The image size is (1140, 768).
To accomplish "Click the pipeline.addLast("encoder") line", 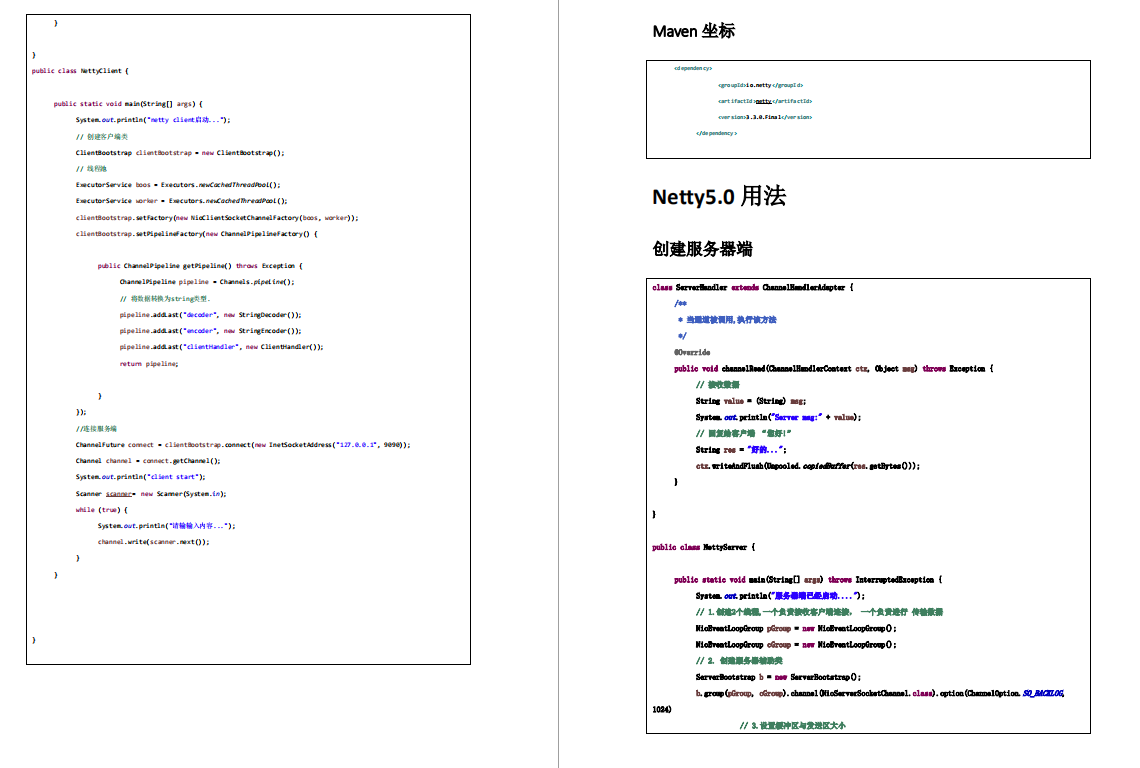I will tap(210, 331).
